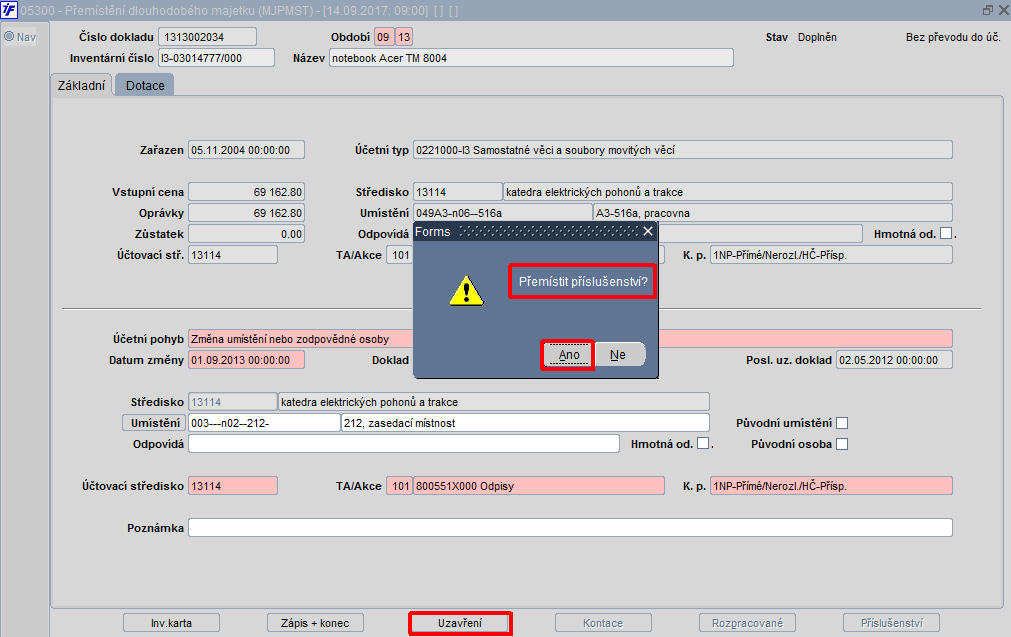Select the Nav radio button
Screen dimensions: 1011x637
click(9, 37)
